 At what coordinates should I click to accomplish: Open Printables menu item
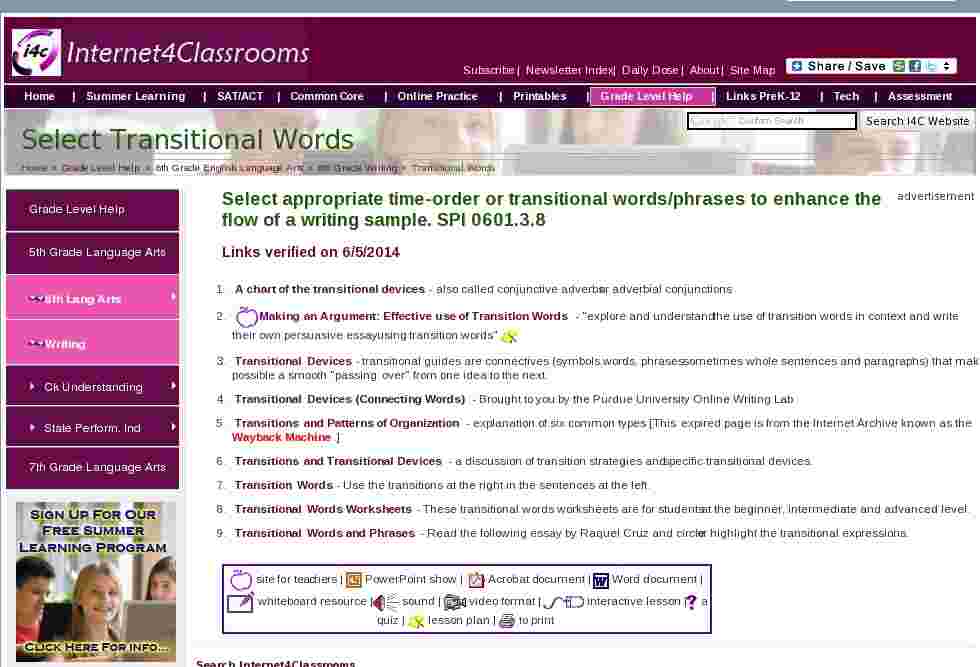[x=540, y=96]
